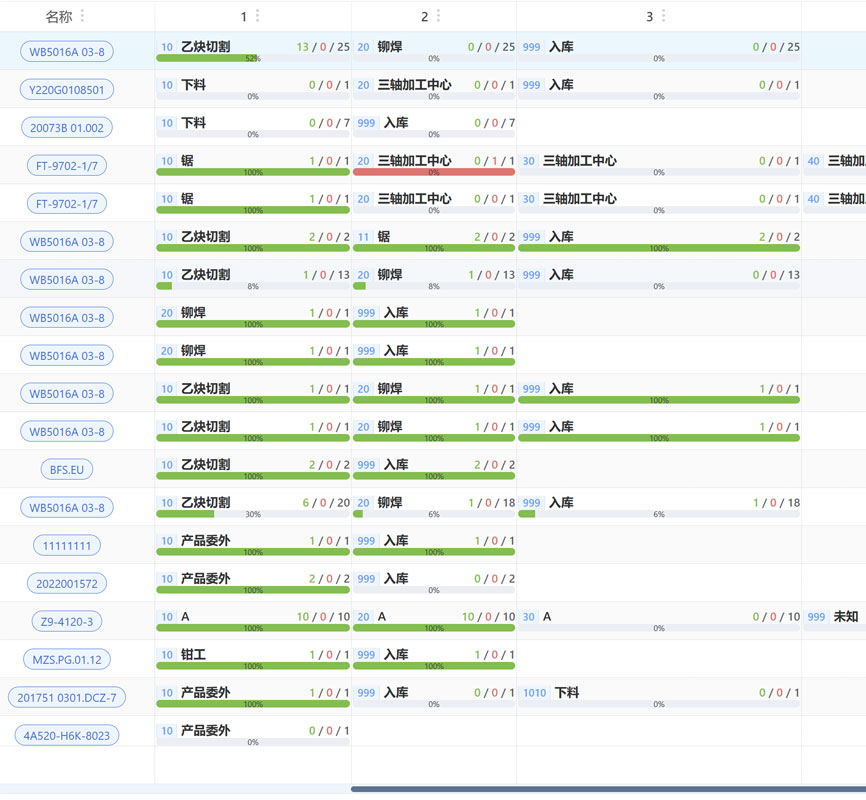This screenshot has width=866, height=800.
Task: Select the 钳工 process cell for MZS.PG.01.12
Action: [253, 655]
